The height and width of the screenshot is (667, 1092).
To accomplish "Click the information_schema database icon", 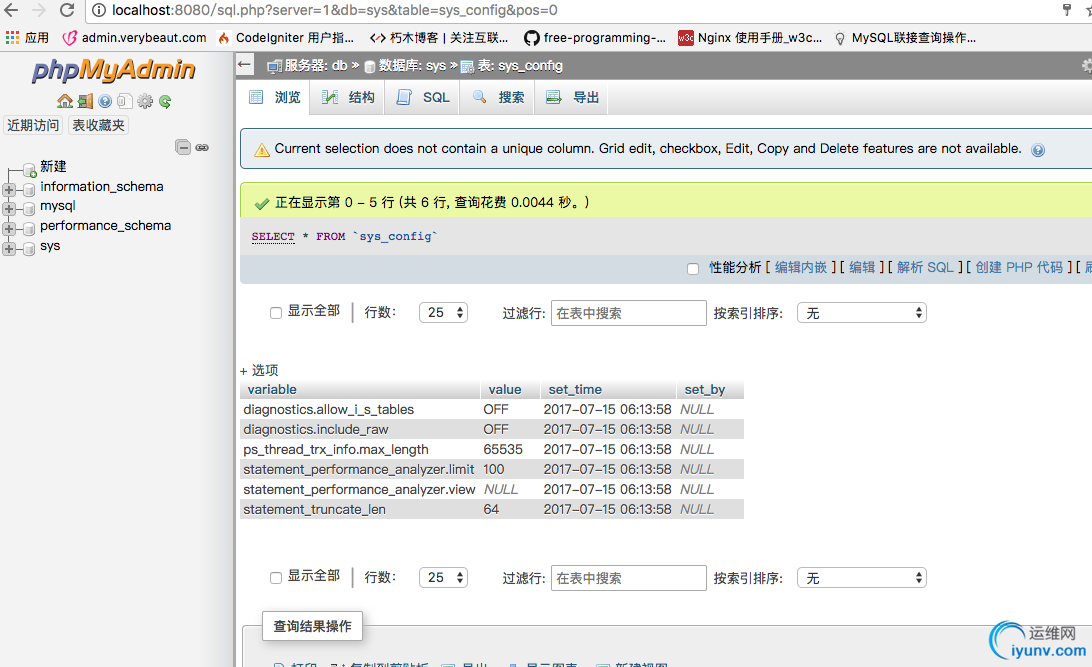I will [x=29, y=189].
